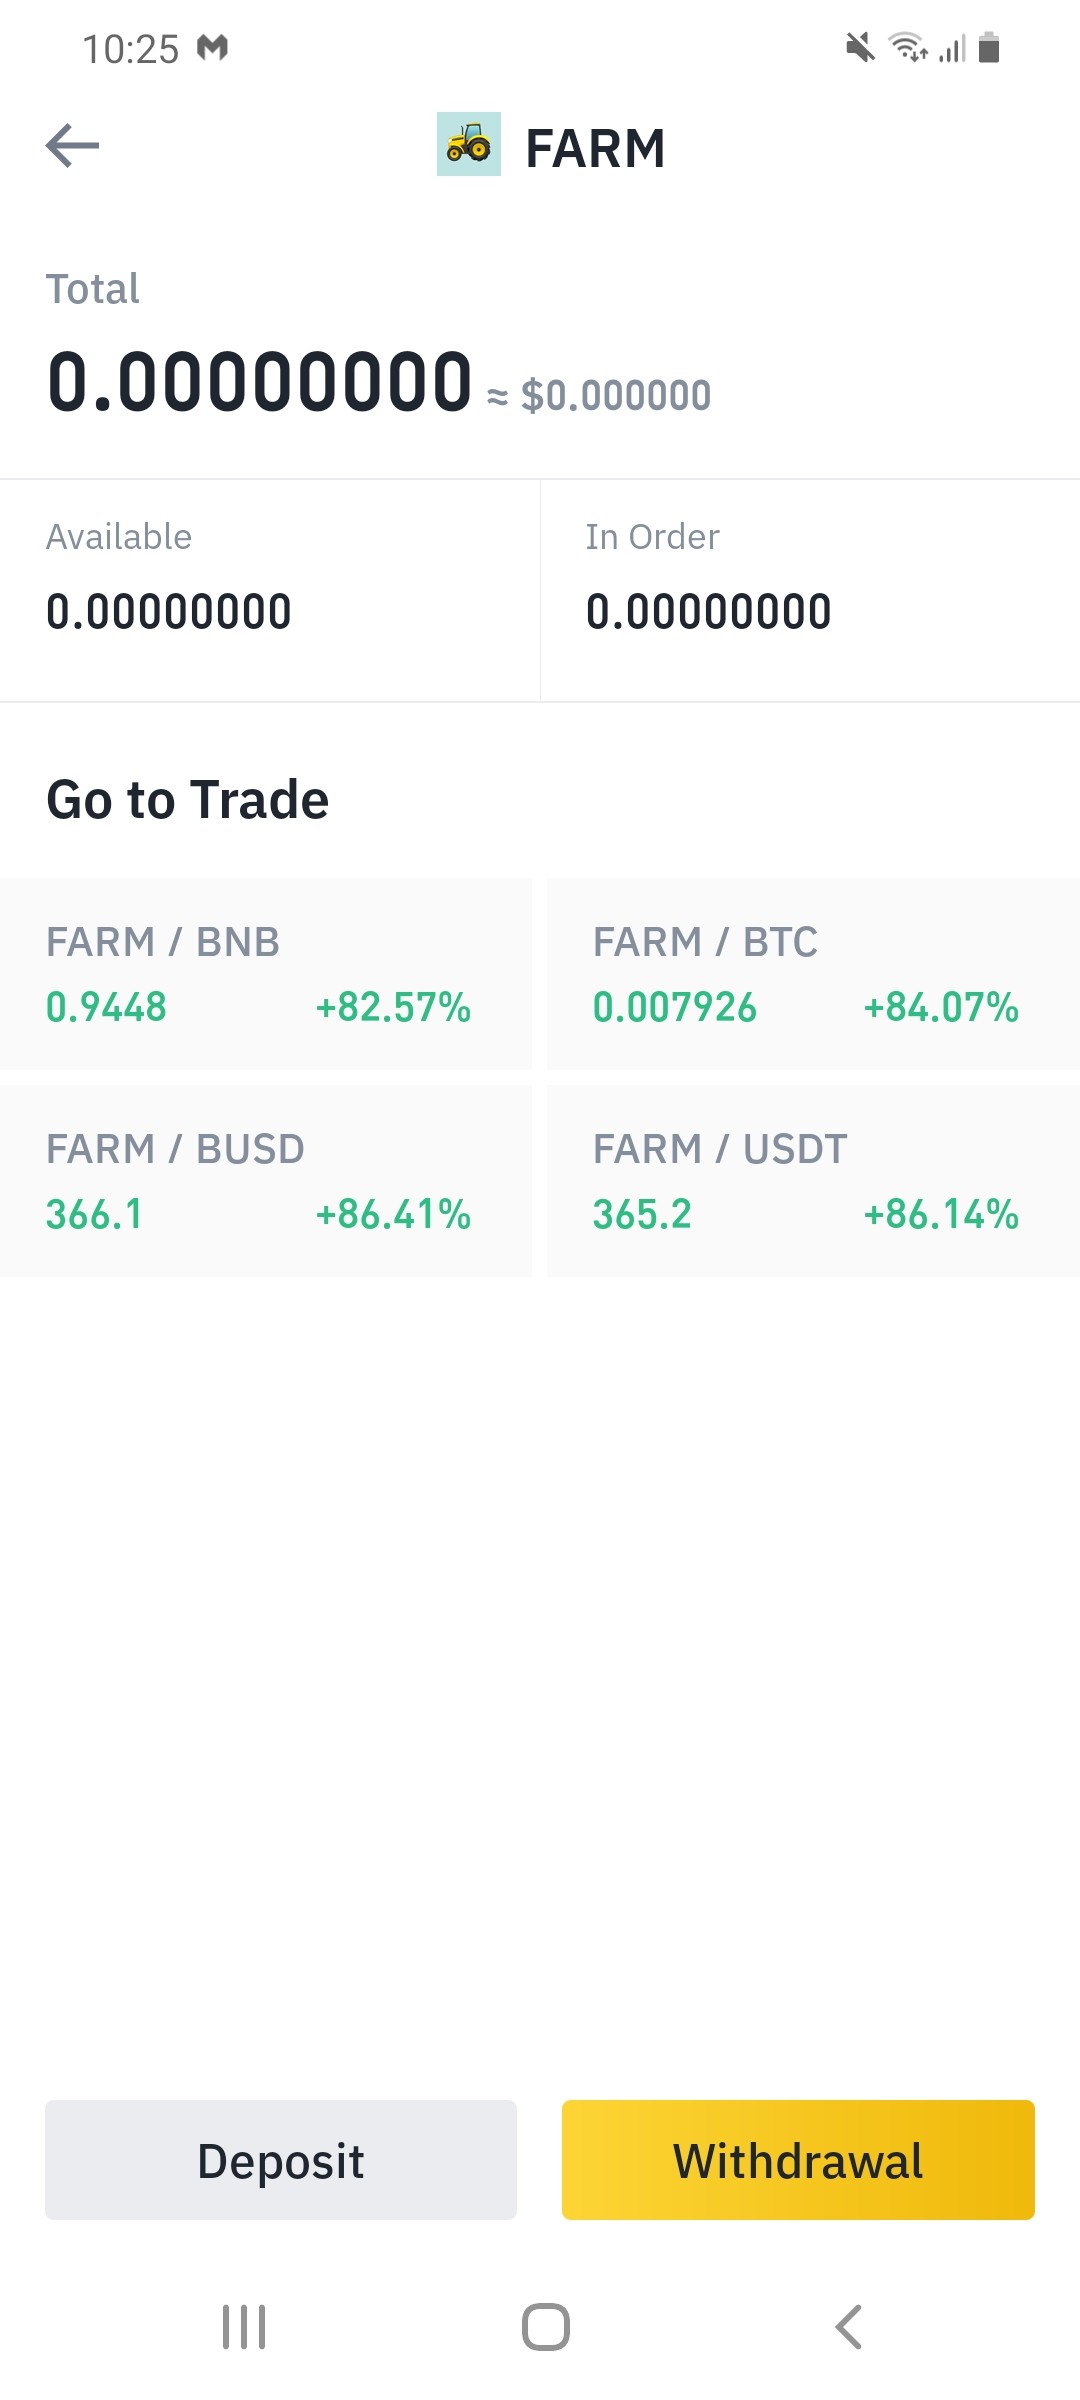Image resolution: width=1080 pixels, height=2400 pixels.
Task: Tap the battery status icon
Action: 989,47
